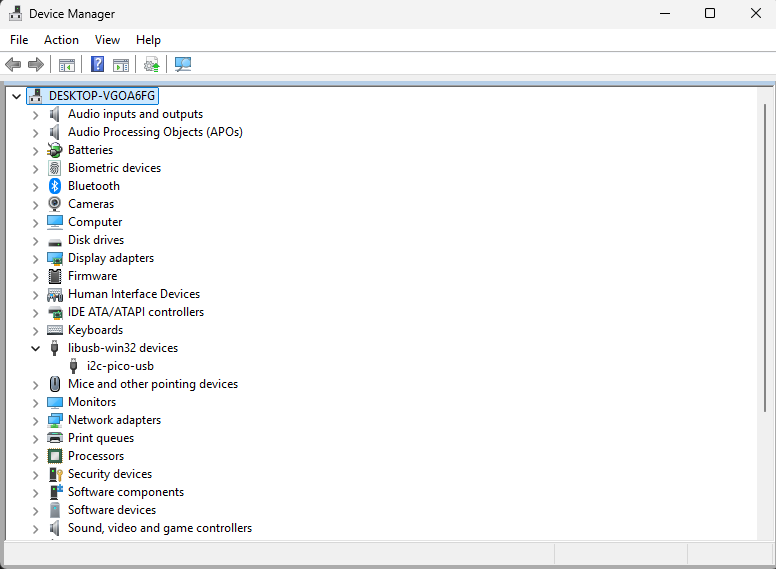
Task: Click the Action Pane toolbar icon
Action: coord(121,65)
